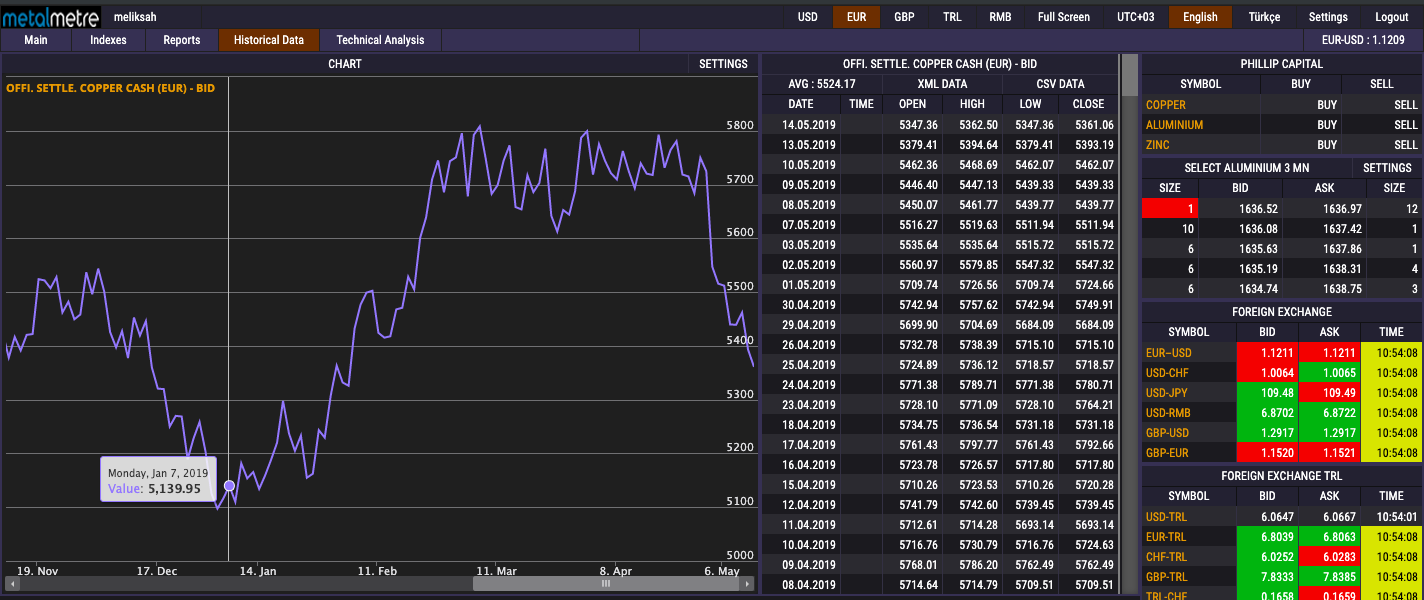Open the chart panel SETTINGS
1424x600 pixels.
tap(723, 64)
